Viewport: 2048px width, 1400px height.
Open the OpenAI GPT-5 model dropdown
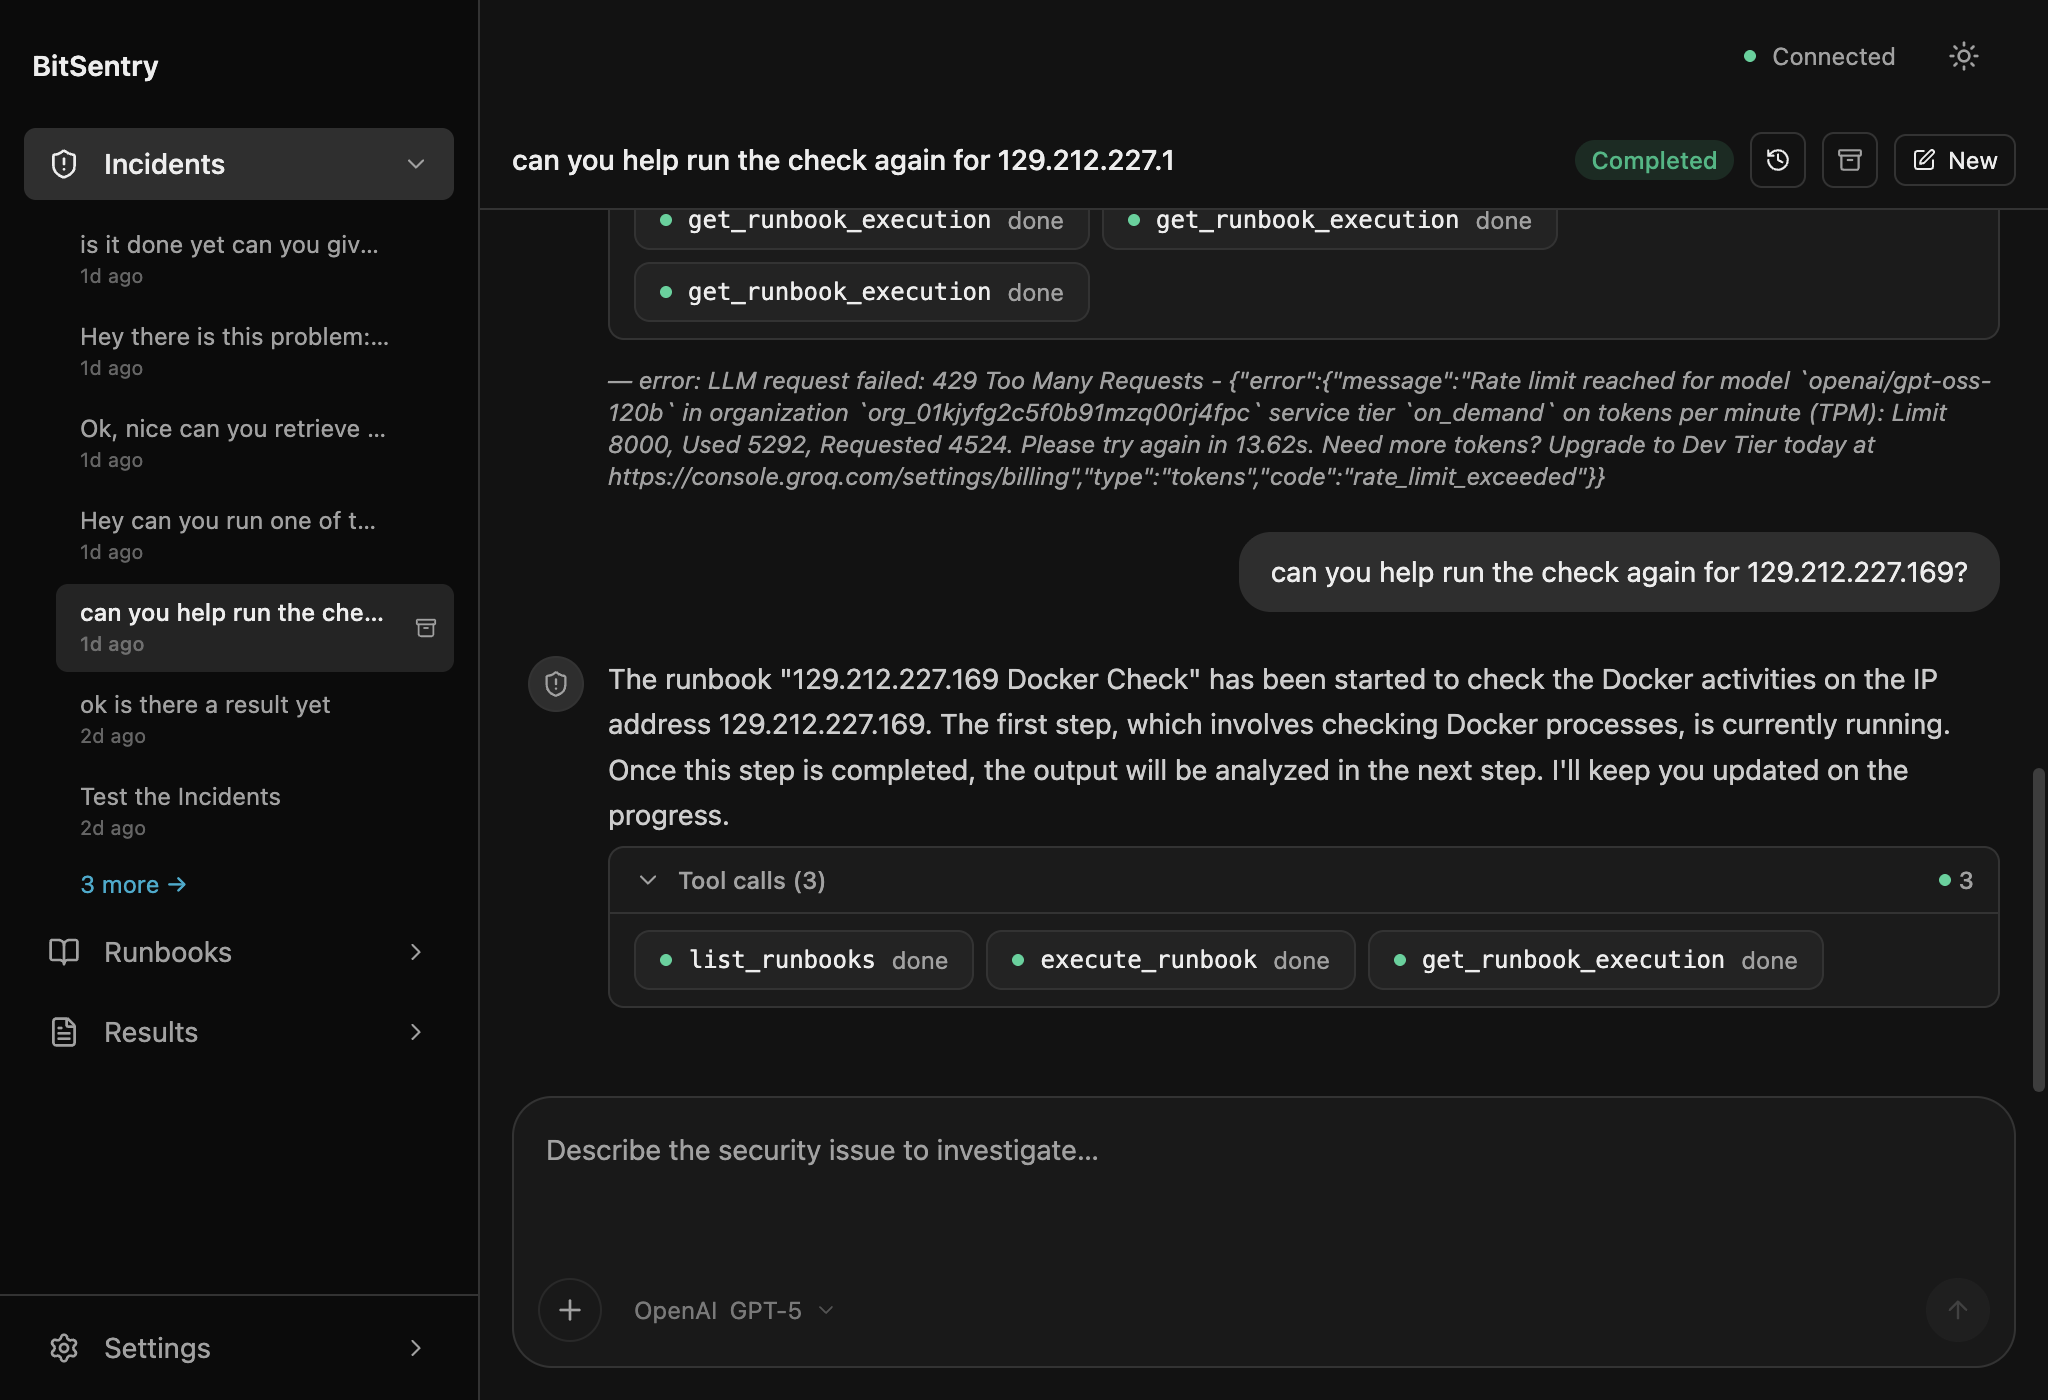(733, 1310)
